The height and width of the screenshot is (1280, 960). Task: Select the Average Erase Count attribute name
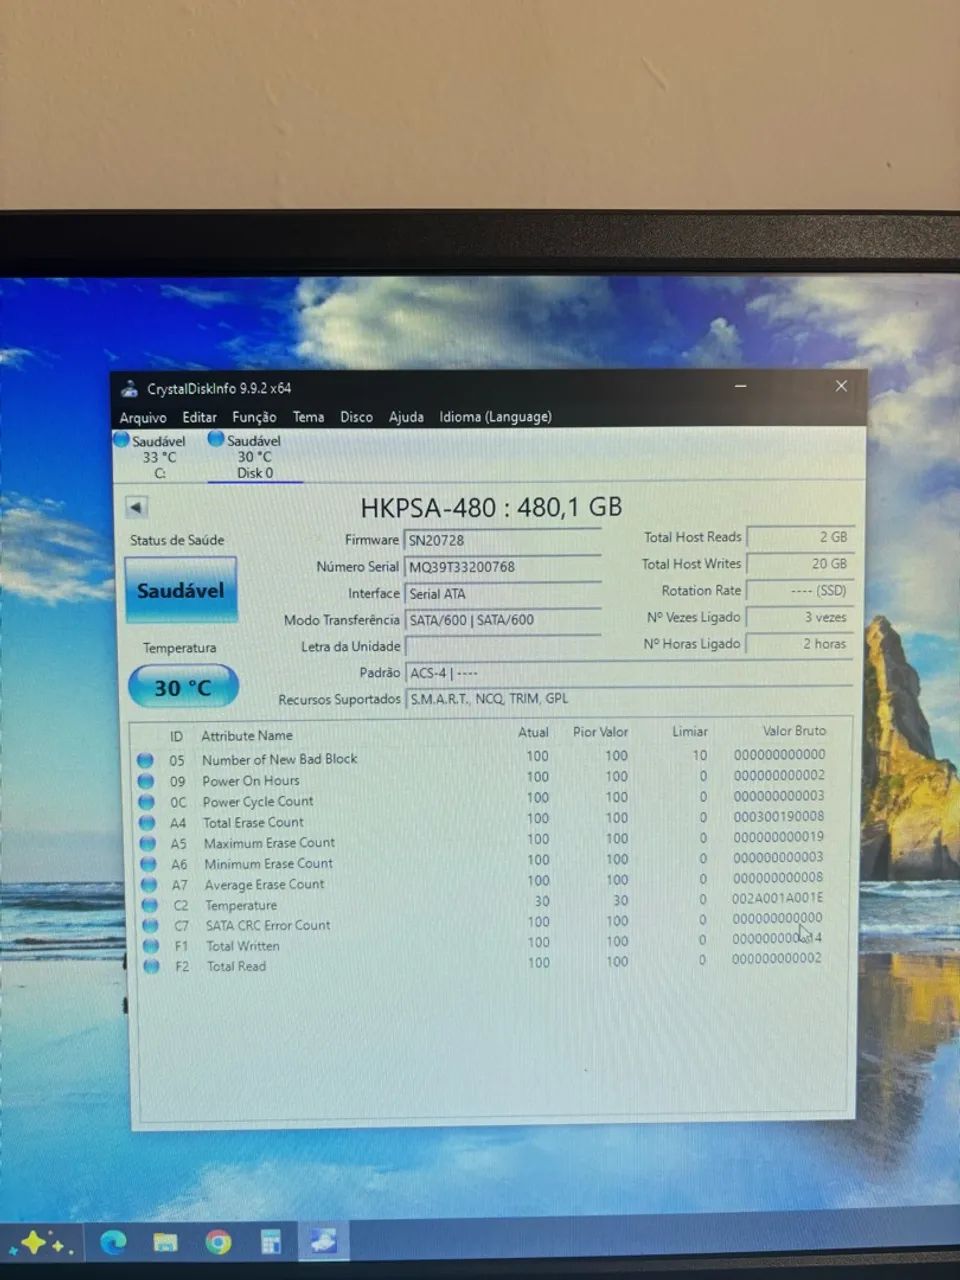pos(264,885)
